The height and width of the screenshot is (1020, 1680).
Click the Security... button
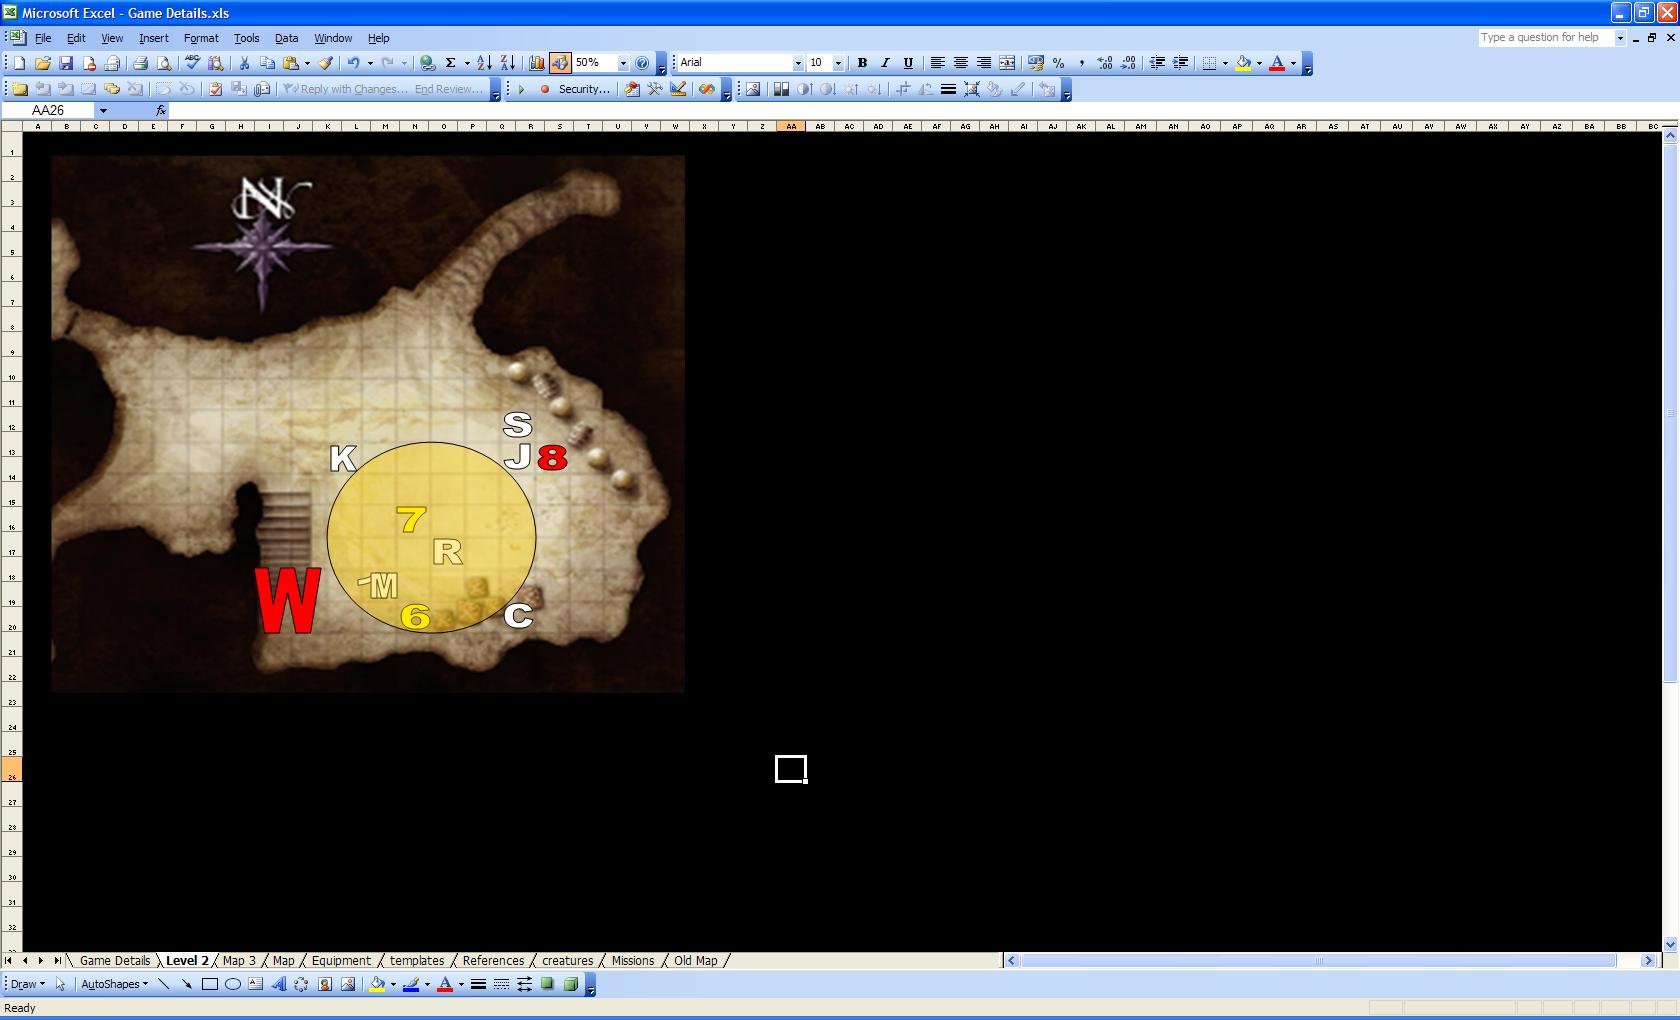[584, 89]
